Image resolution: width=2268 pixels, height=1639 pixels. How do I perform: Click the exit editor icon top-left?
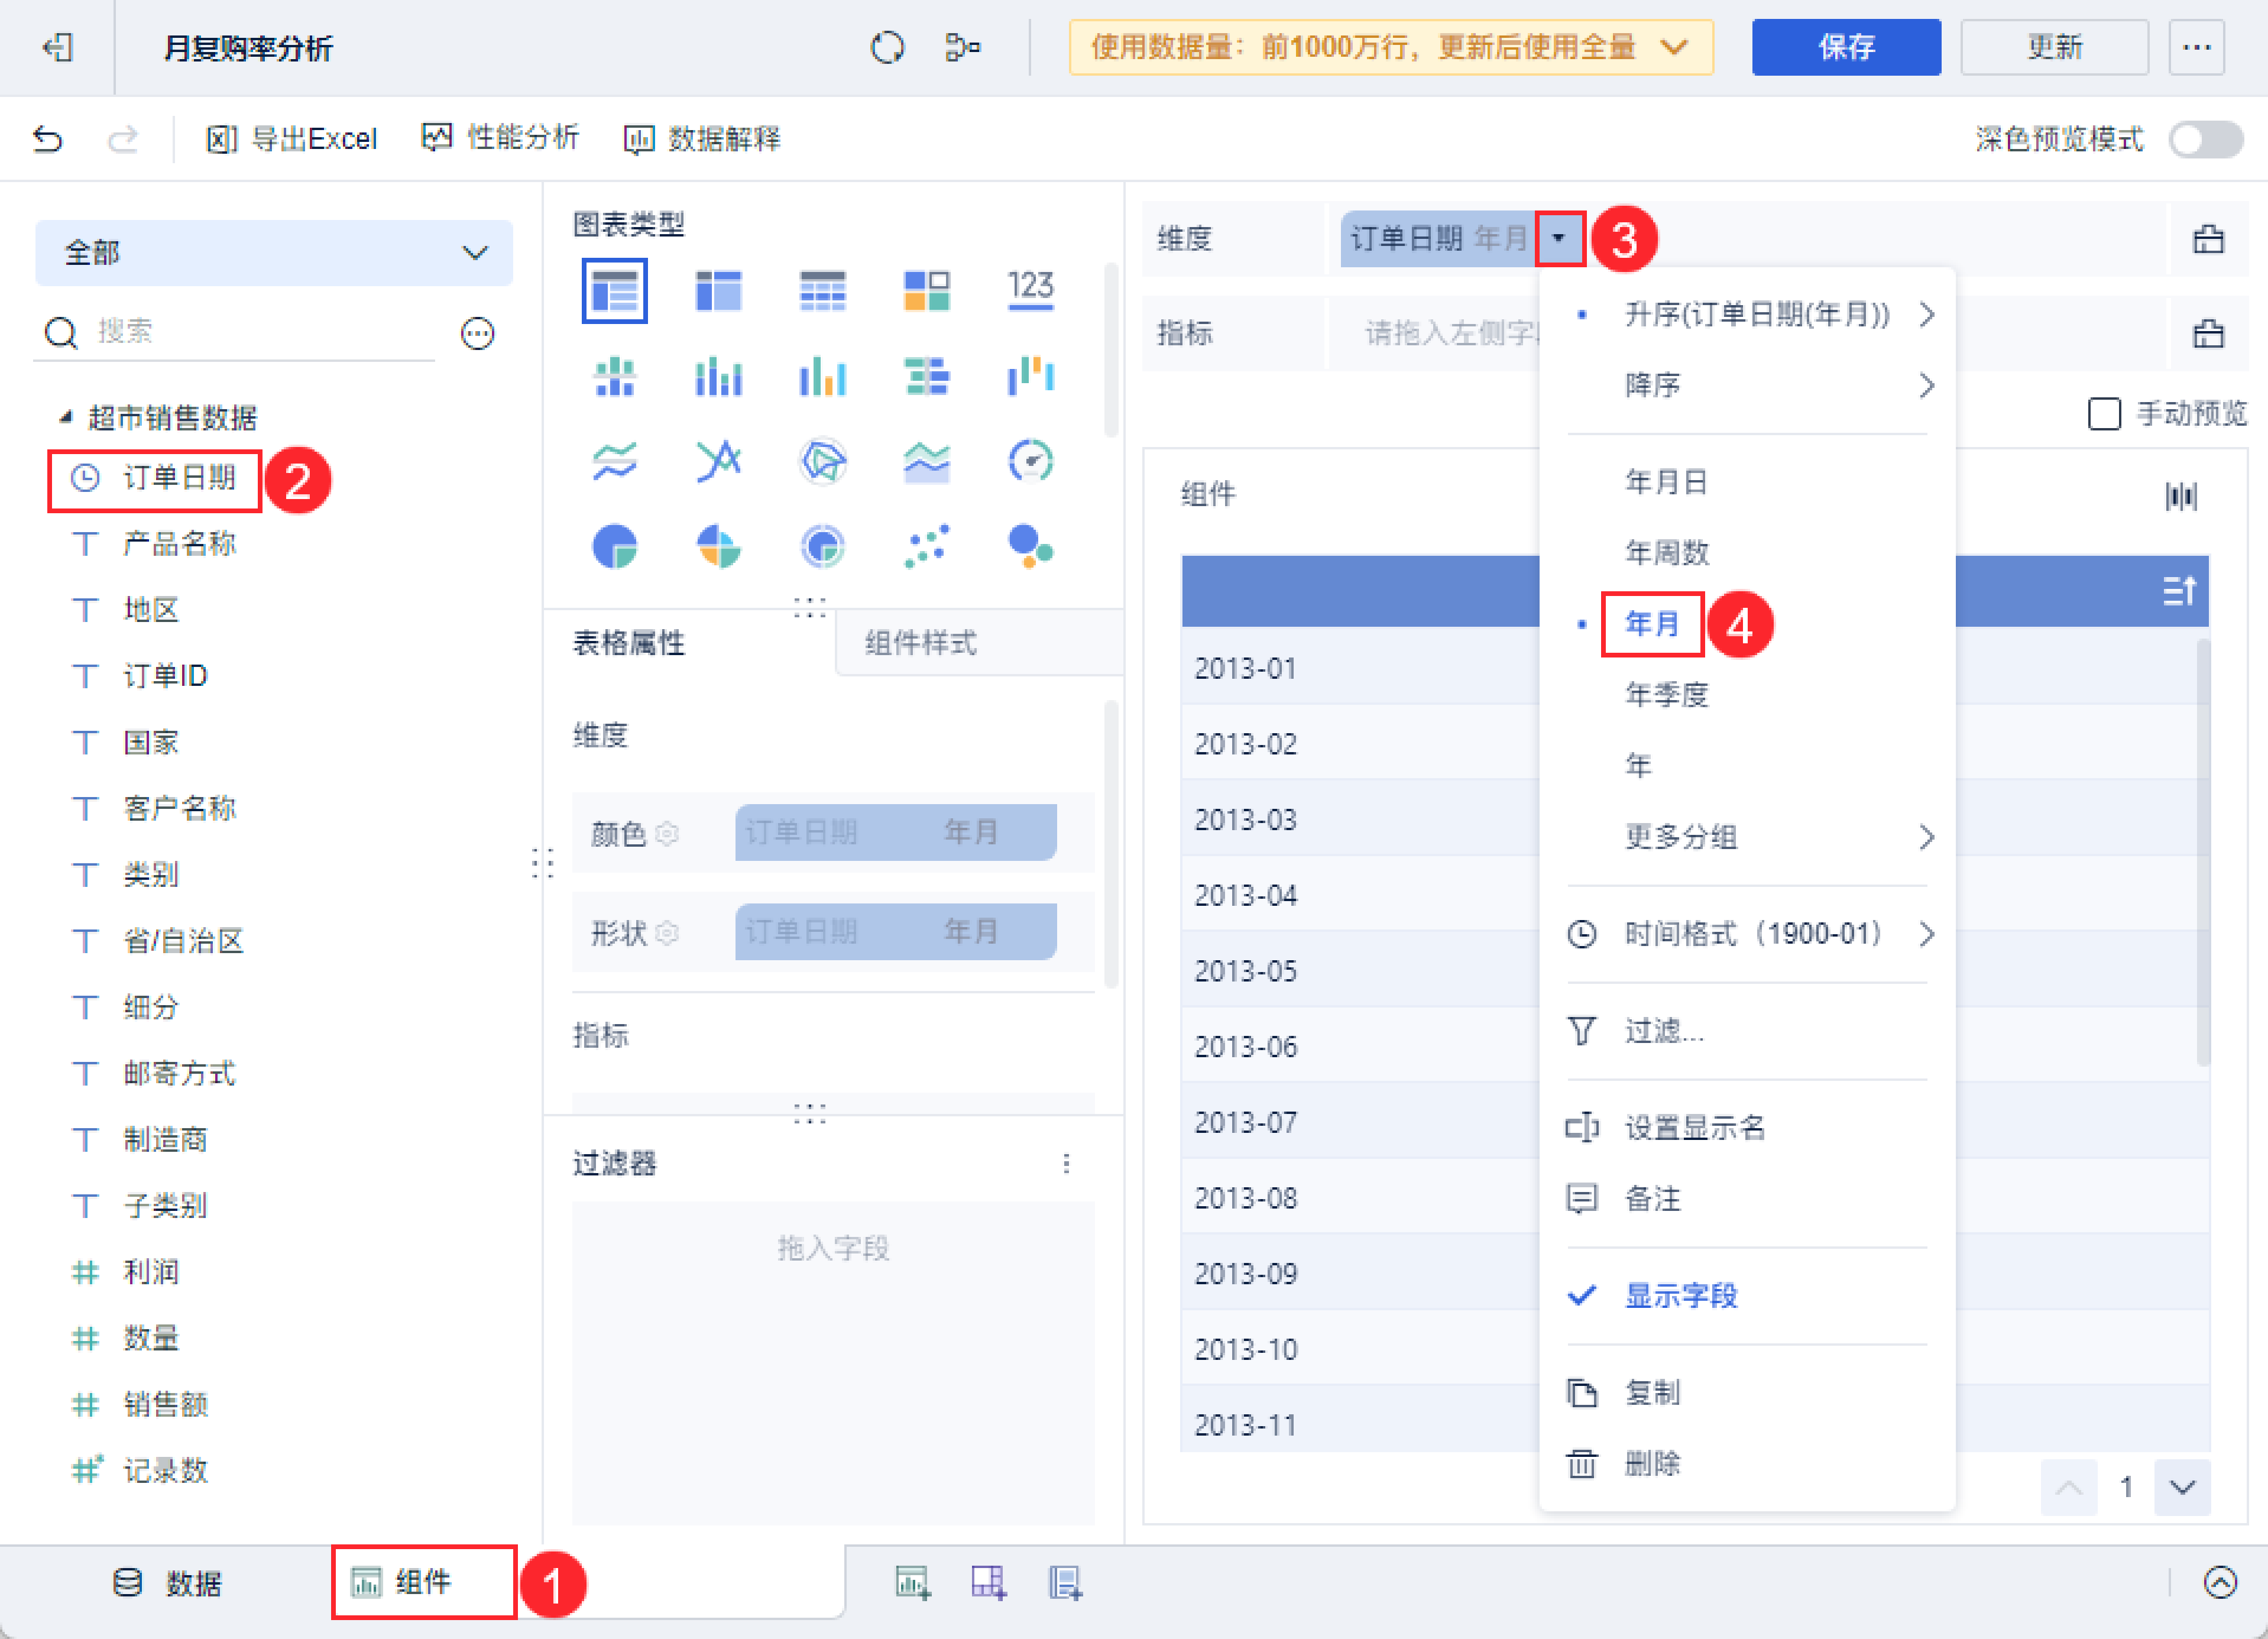(x=58, y=47)
